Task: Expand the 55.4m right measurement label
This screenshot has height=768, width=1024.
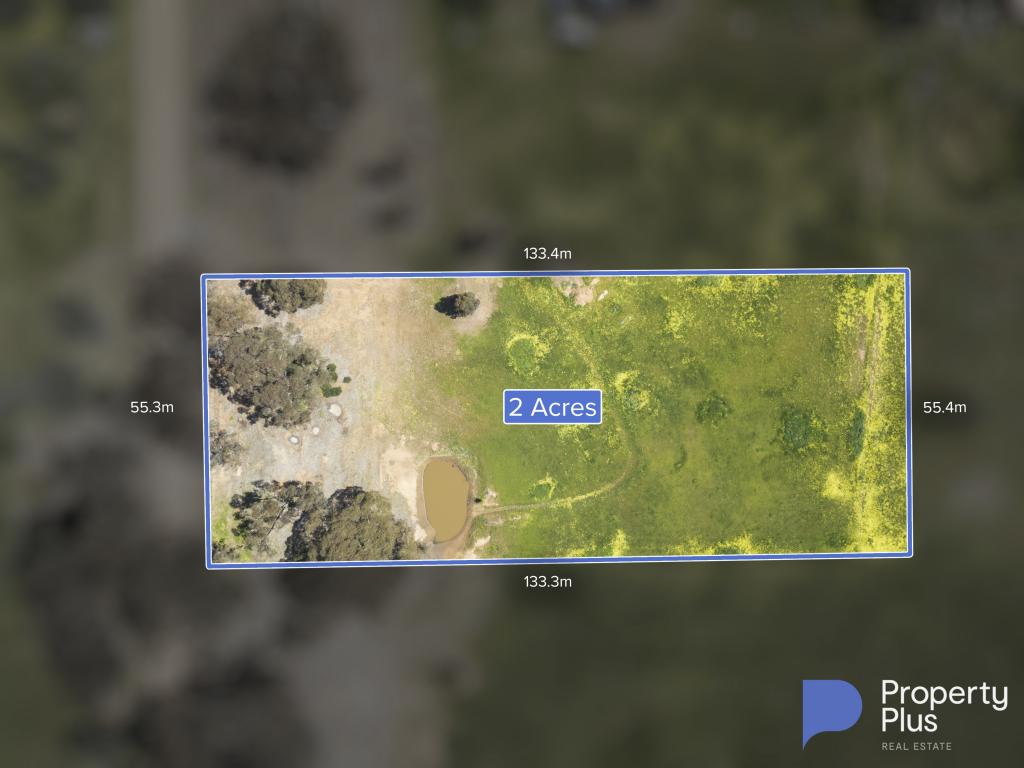Action: tap(943, 407)
